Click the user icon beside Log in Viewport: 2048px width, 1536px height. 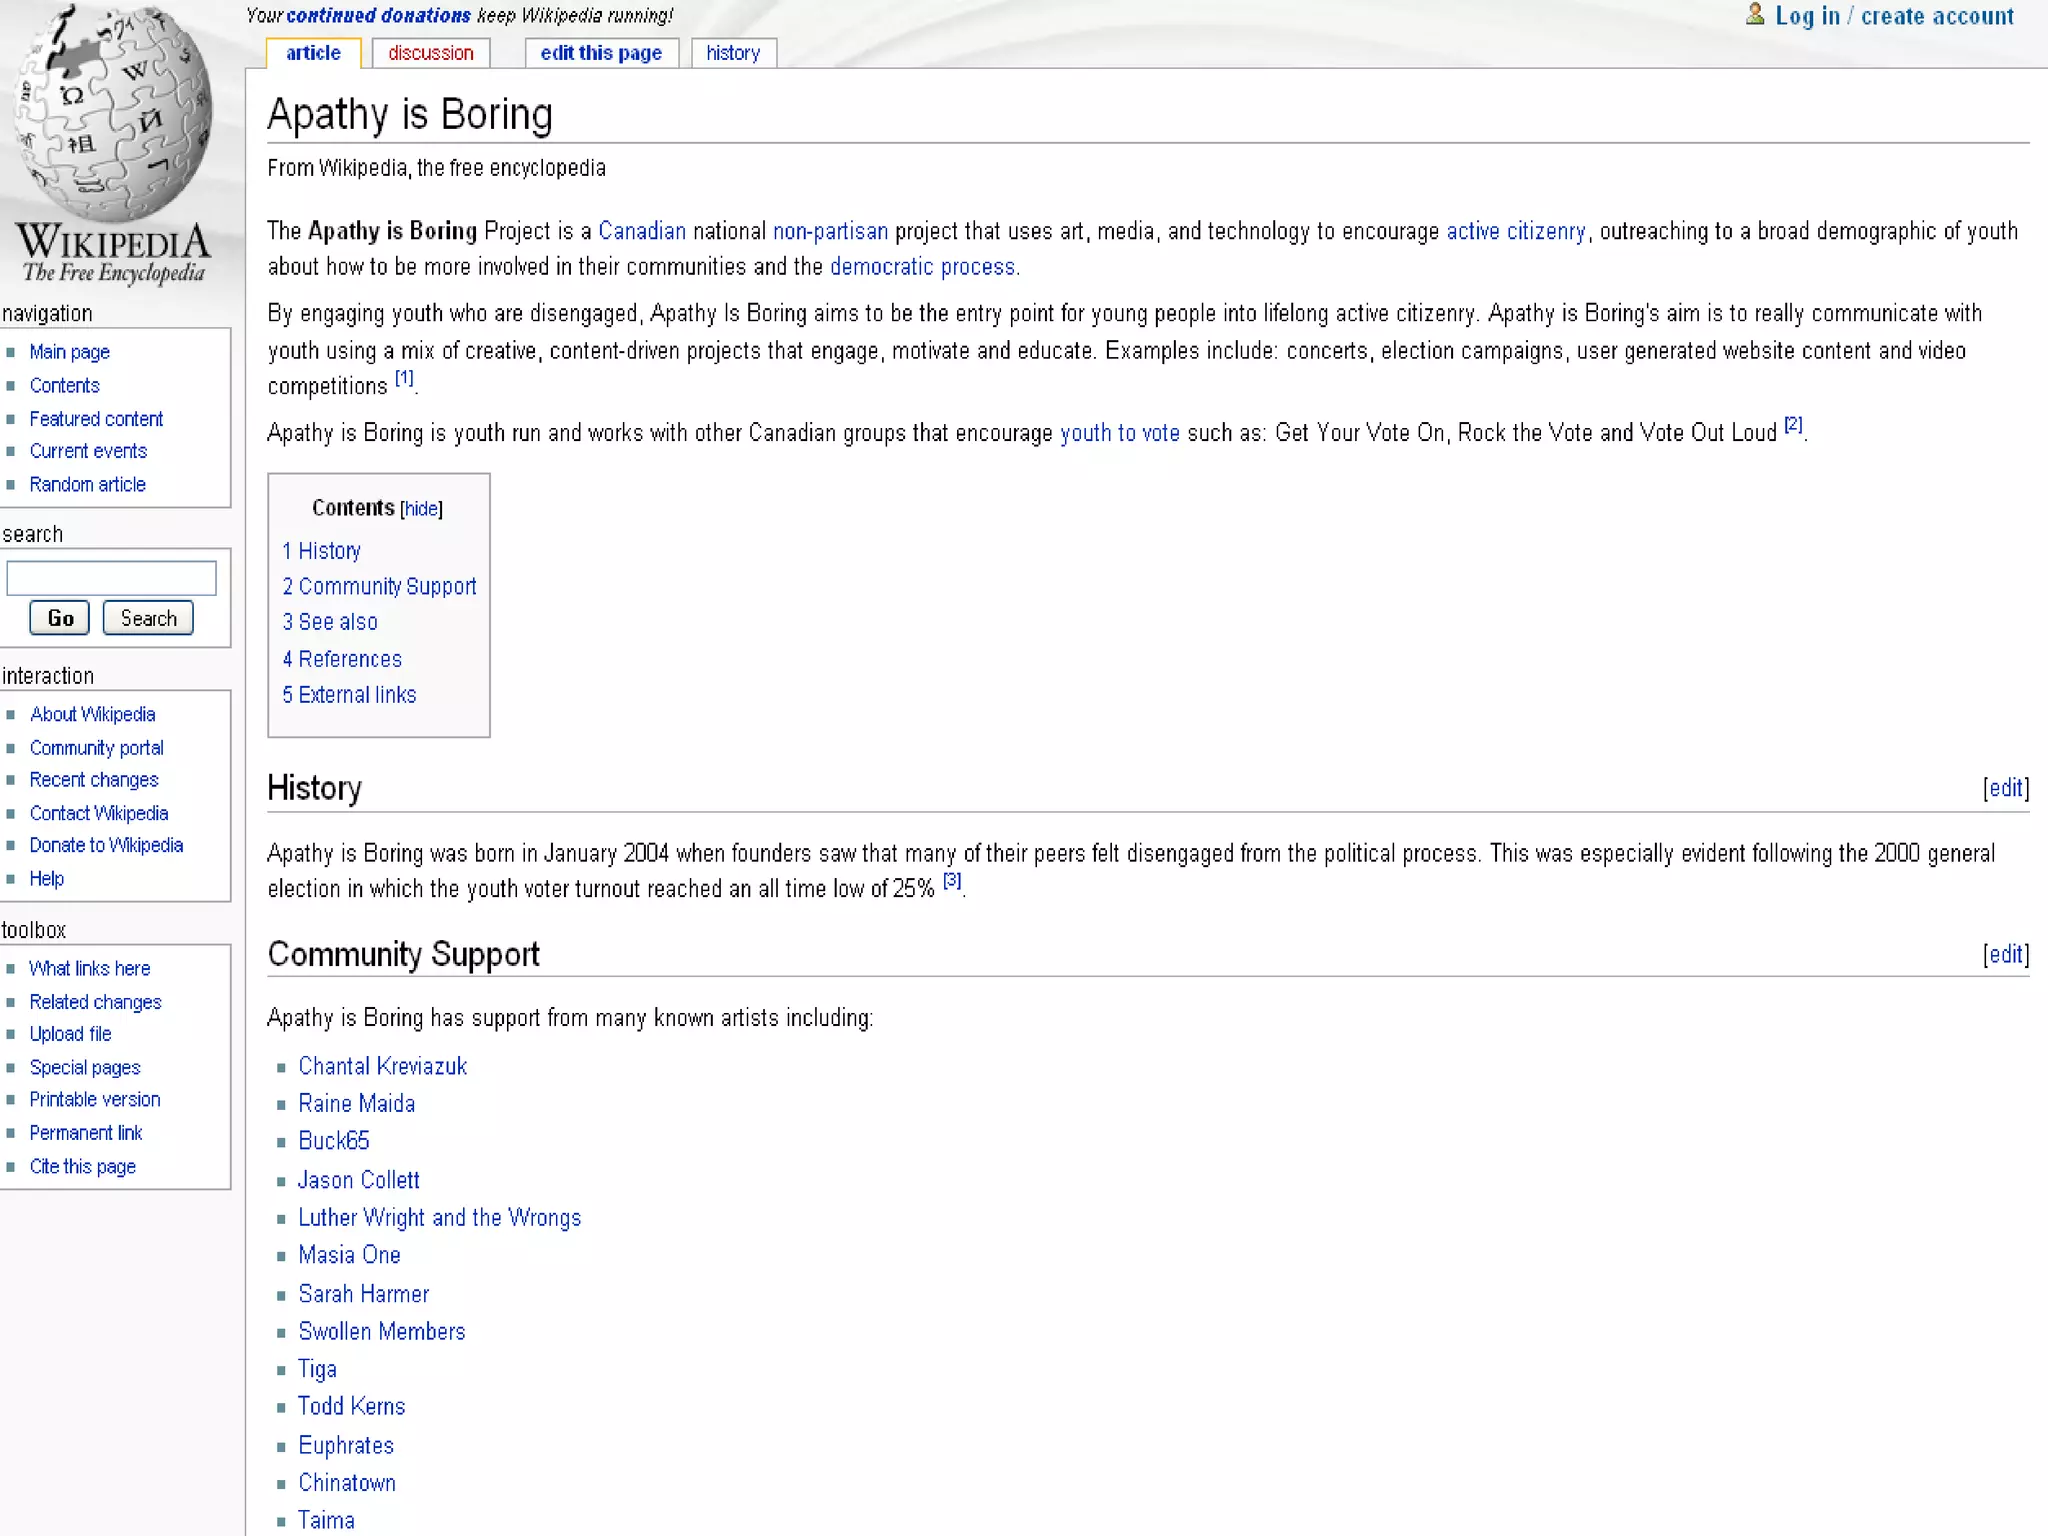coord(1754,14)
